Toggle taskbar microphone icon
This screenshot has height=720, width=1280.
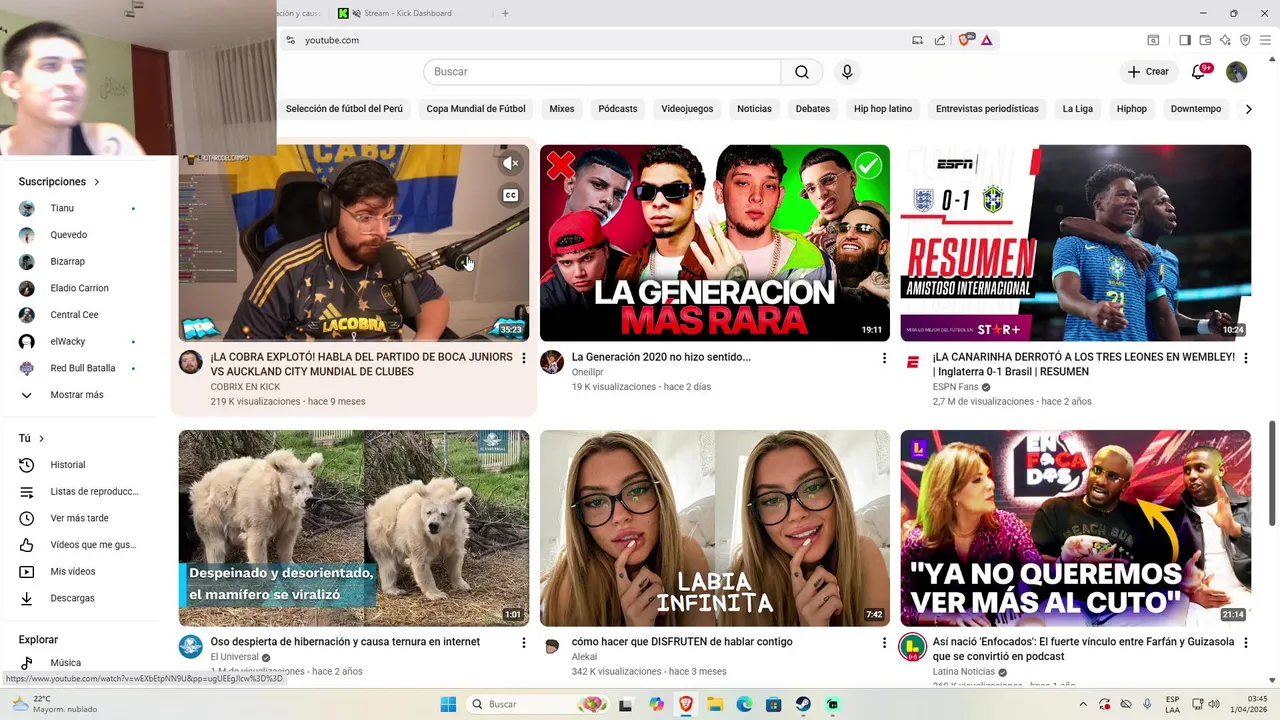pyautogui.click(x=1147, y=704)
